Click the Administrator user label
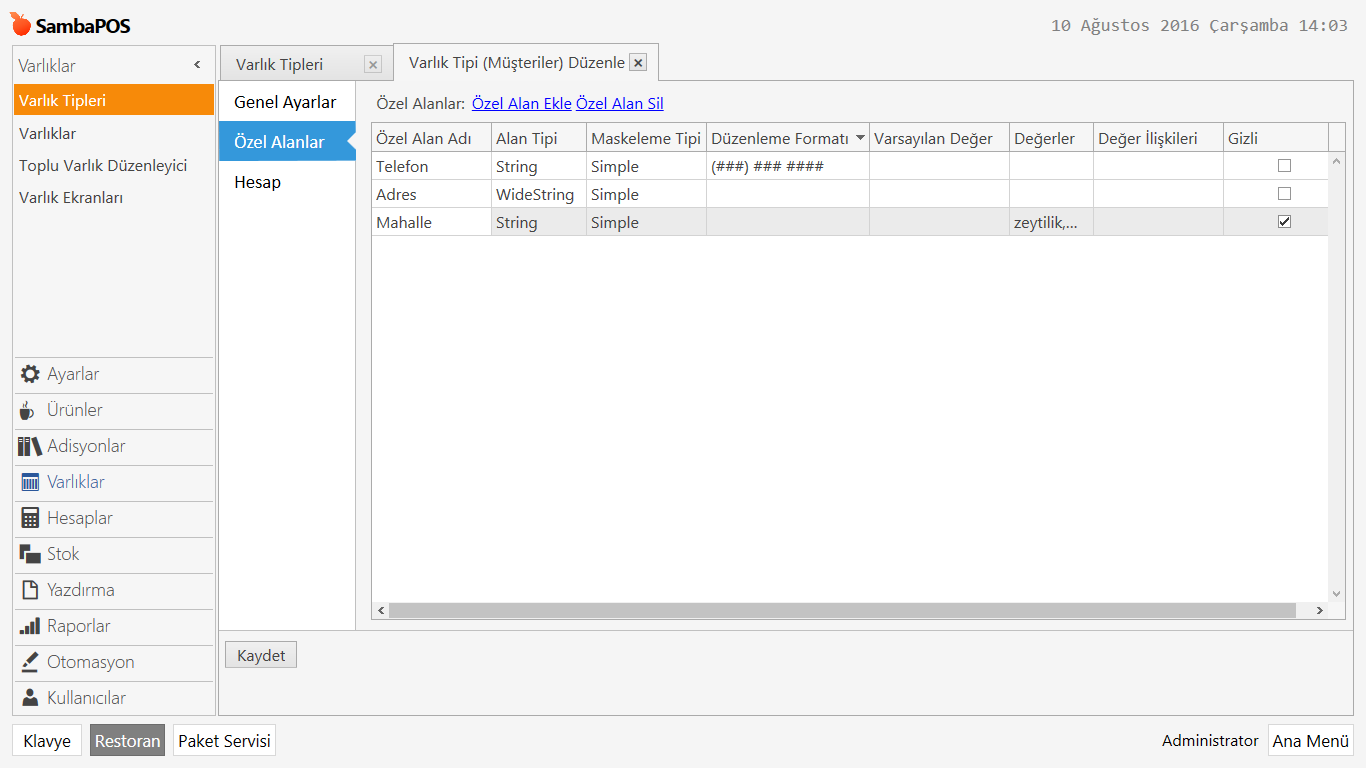 coord(1210,741)
